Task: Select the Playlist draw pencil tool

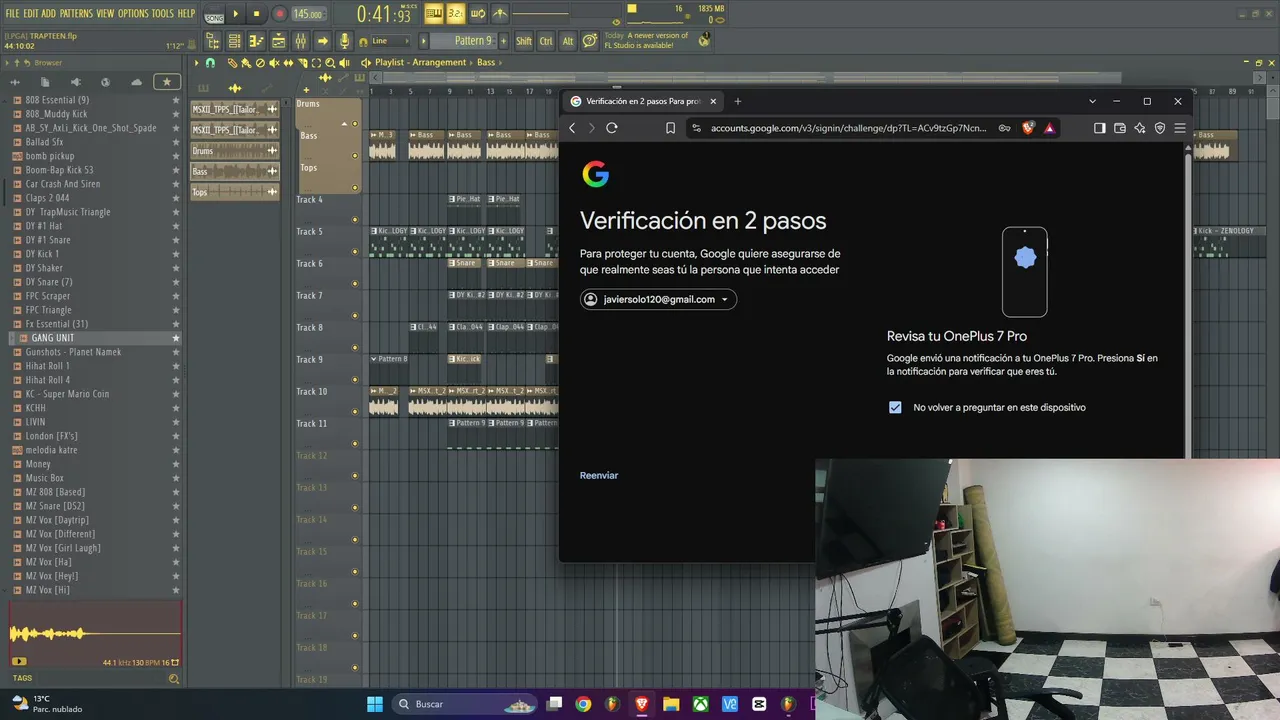Action: pyautogui.click(x=232, y=63)
